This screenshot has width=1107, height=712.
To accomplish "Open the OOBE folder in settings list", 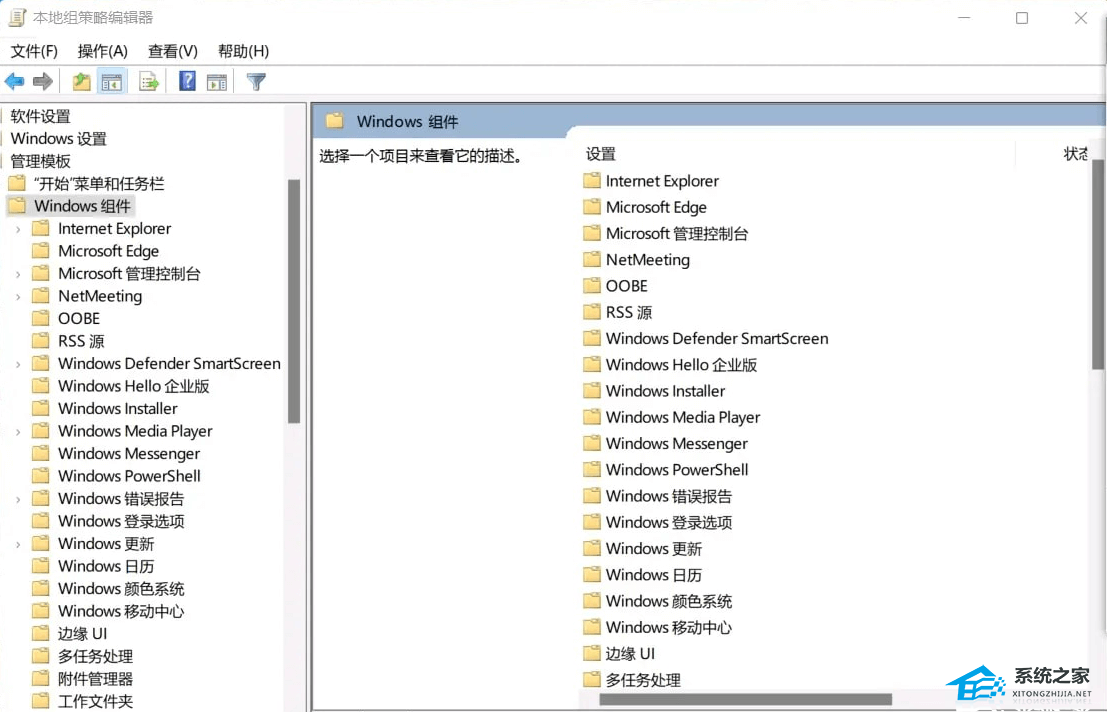I will pyautogui.click(x=628, y=285).
